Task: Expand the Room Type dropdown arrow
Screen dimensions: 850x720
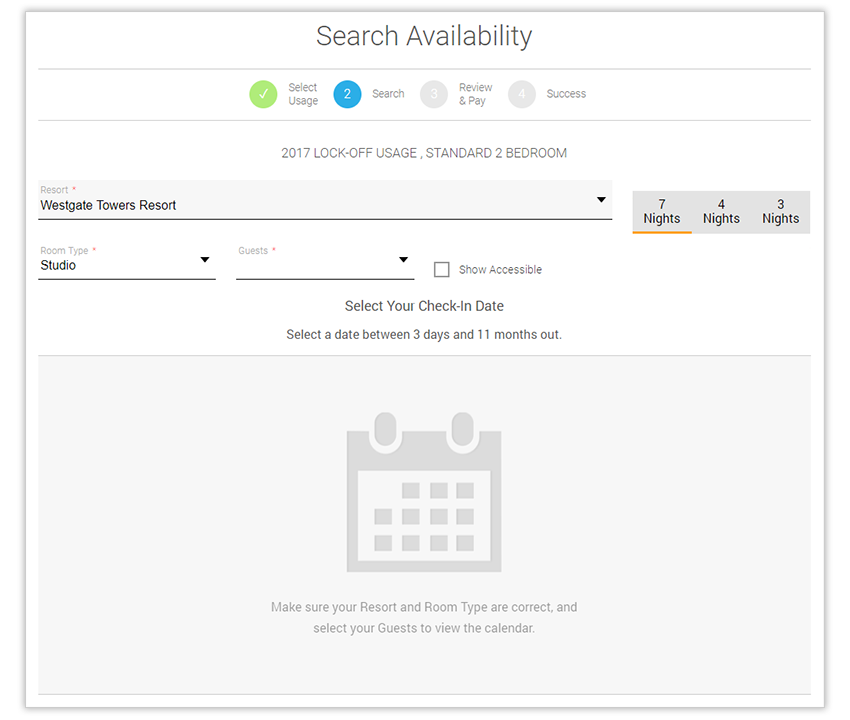Action: coord(205,260)
